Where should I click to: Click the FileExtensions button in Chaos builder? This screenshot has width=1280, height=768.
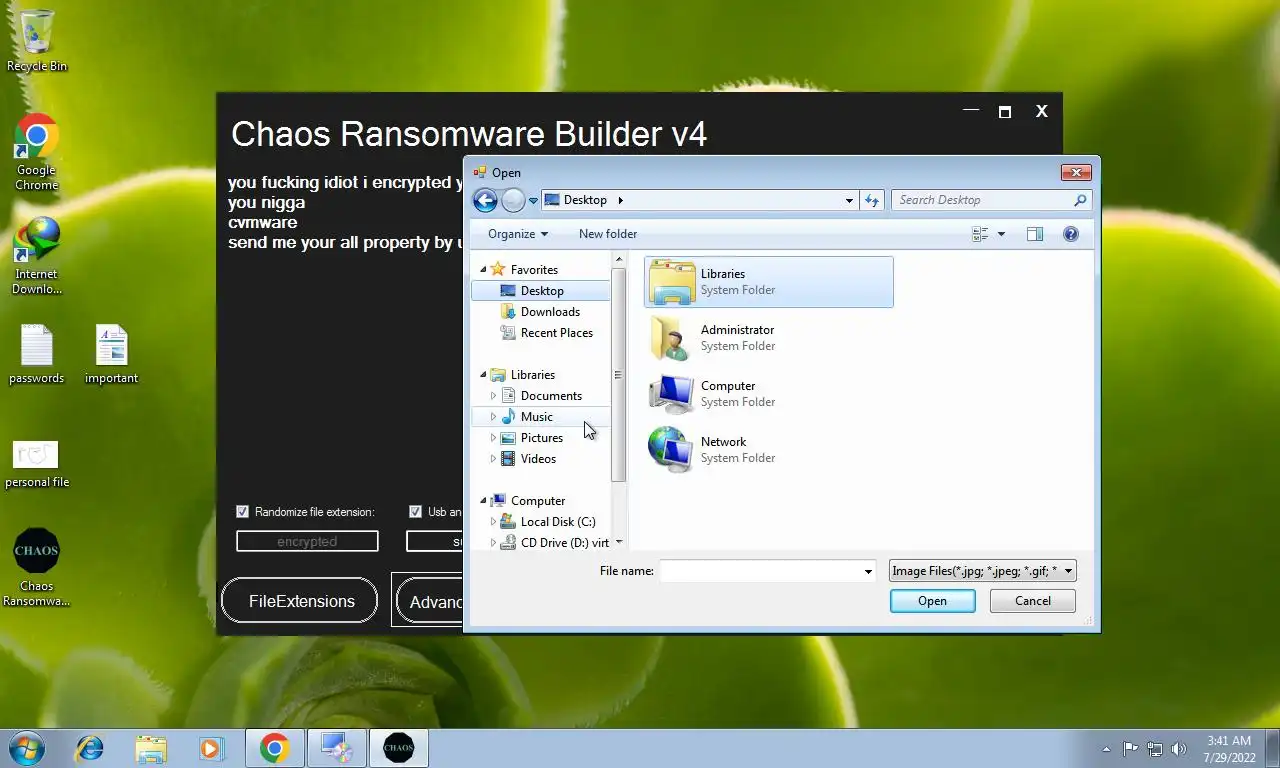pyautogui.click(x=301, y=601)
